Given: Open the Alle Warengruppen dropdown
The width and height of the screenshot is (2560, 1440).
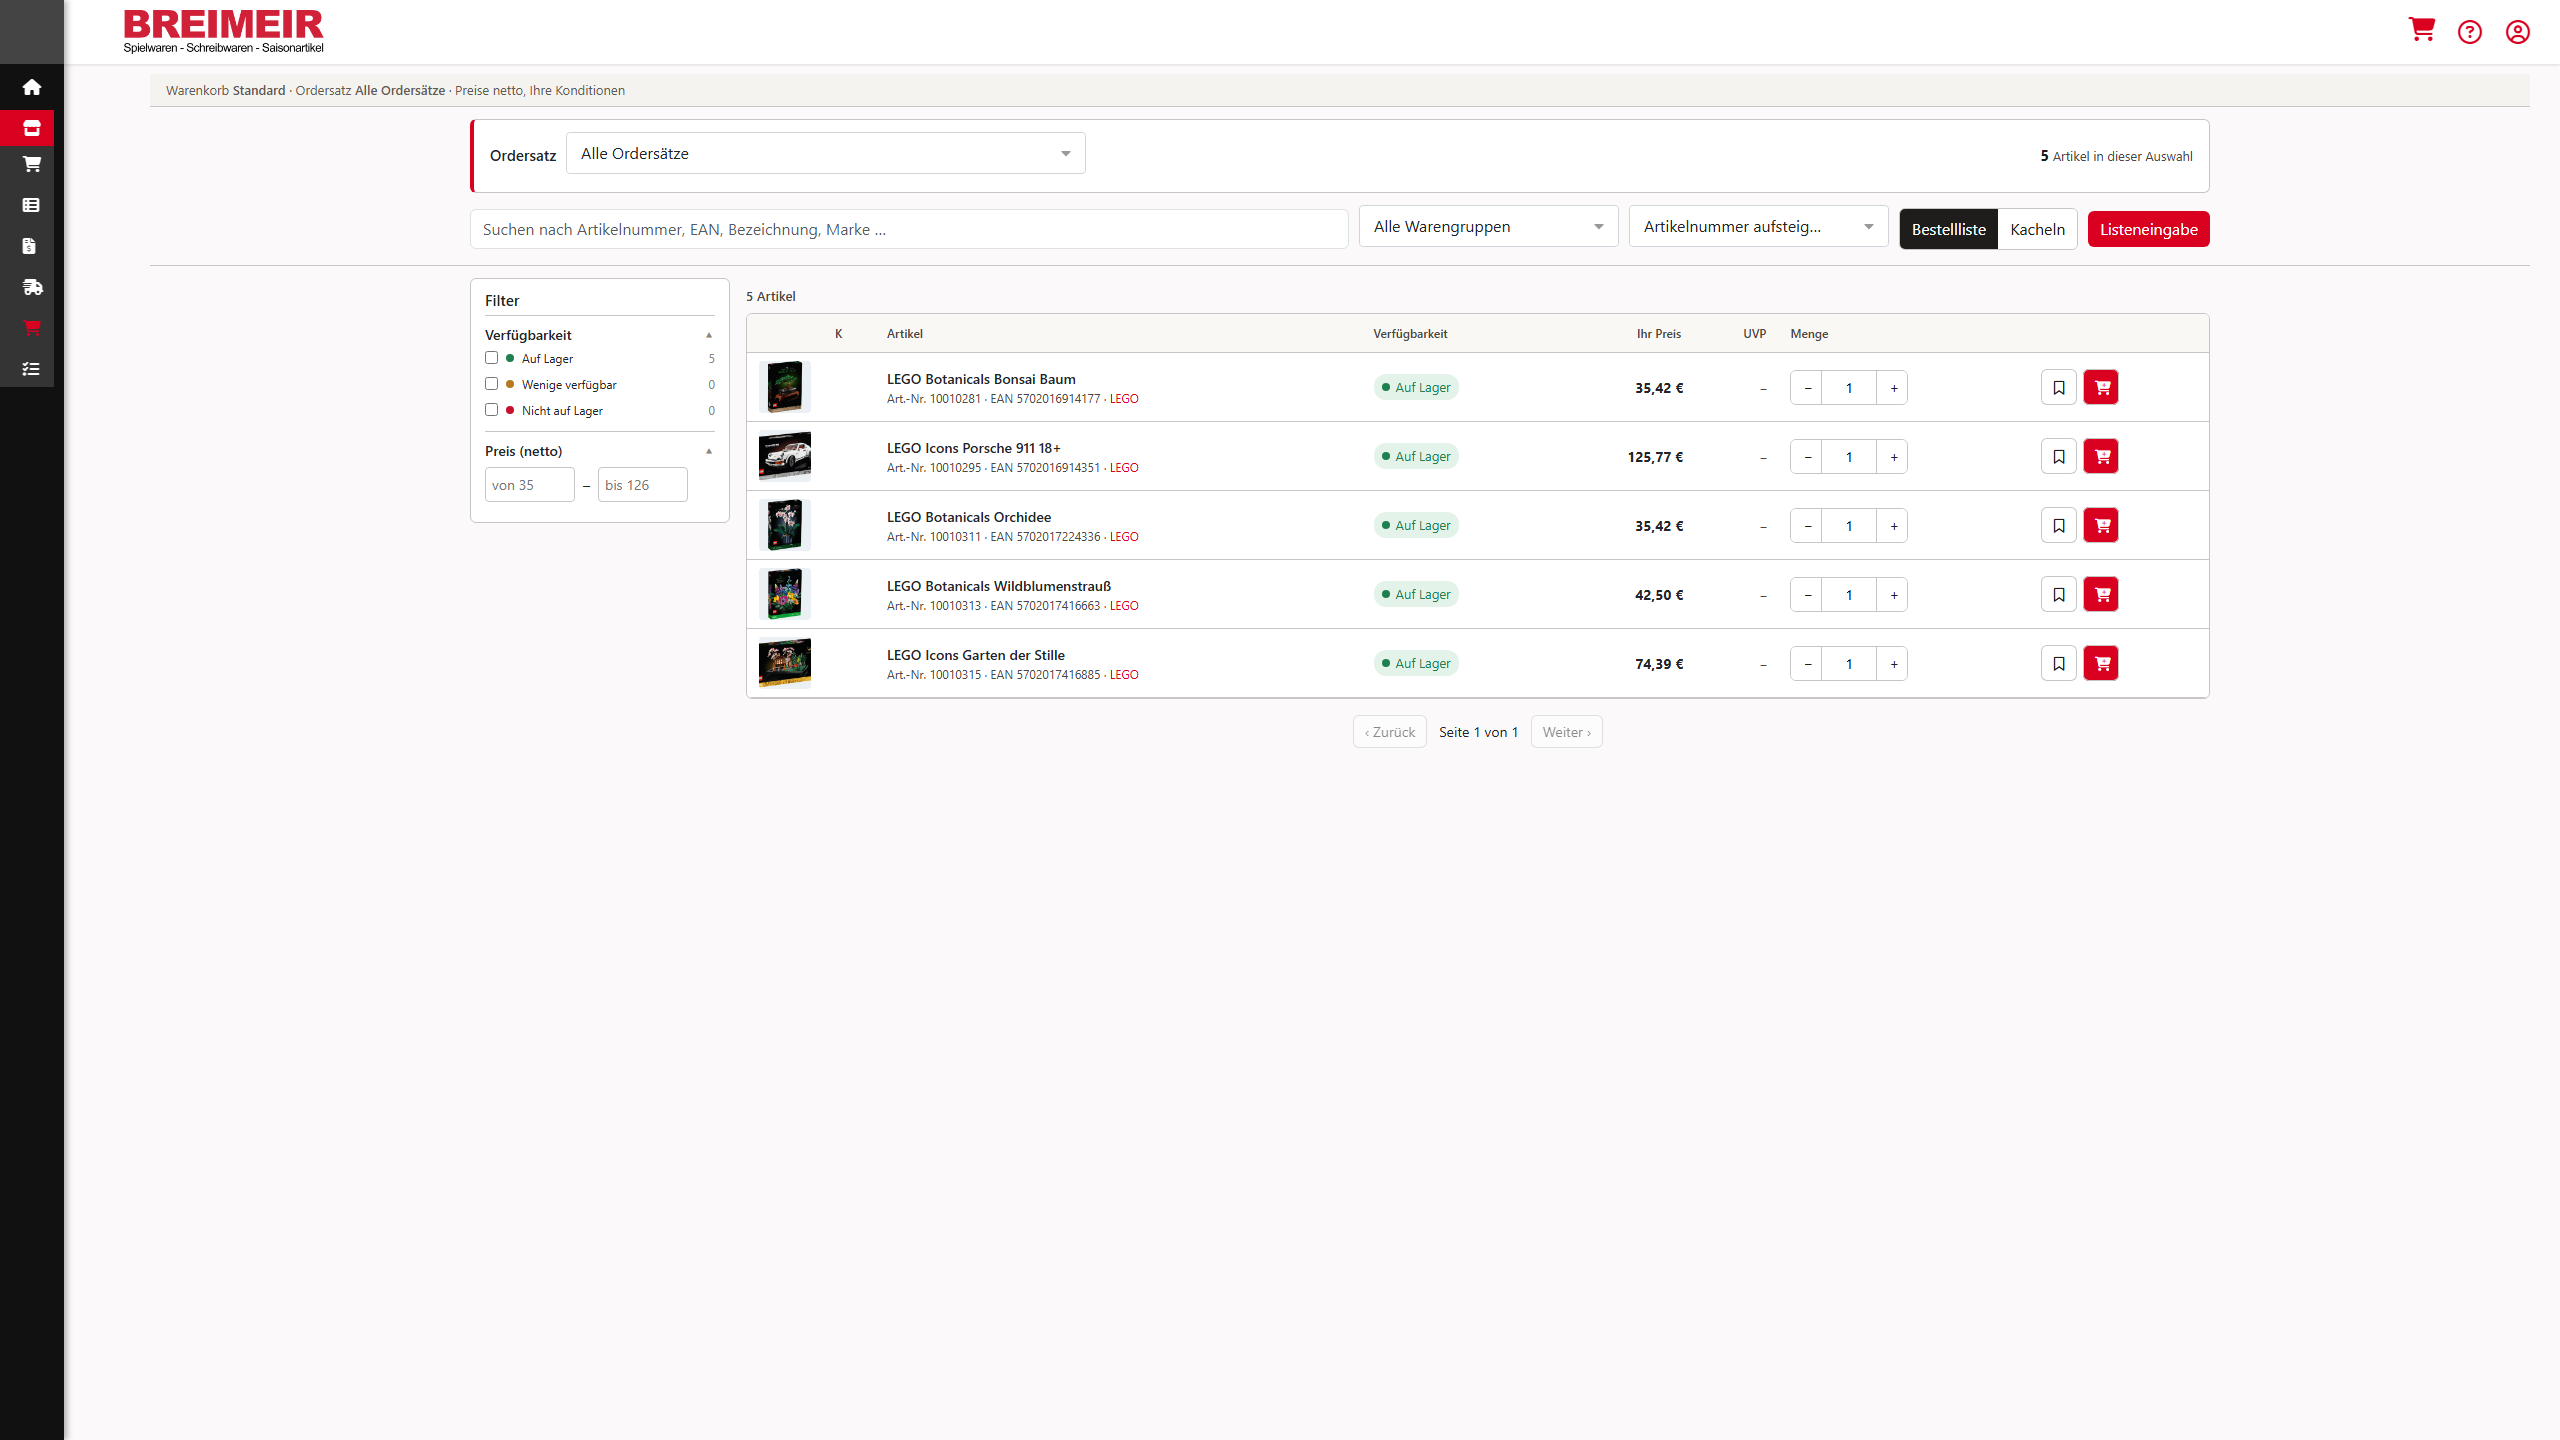Looking at the screenshot, I should (1489, 227).
